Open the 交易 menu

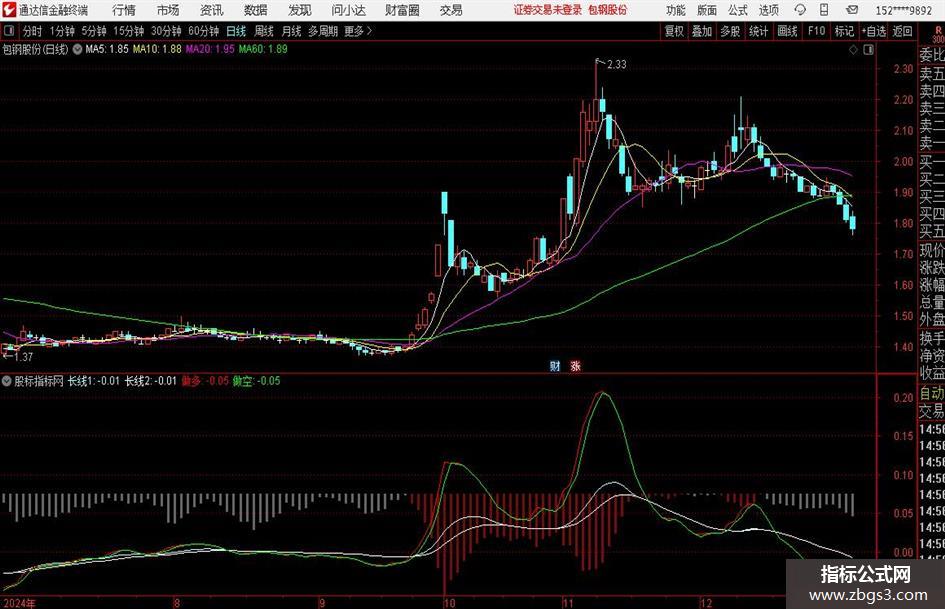point(451,10)
